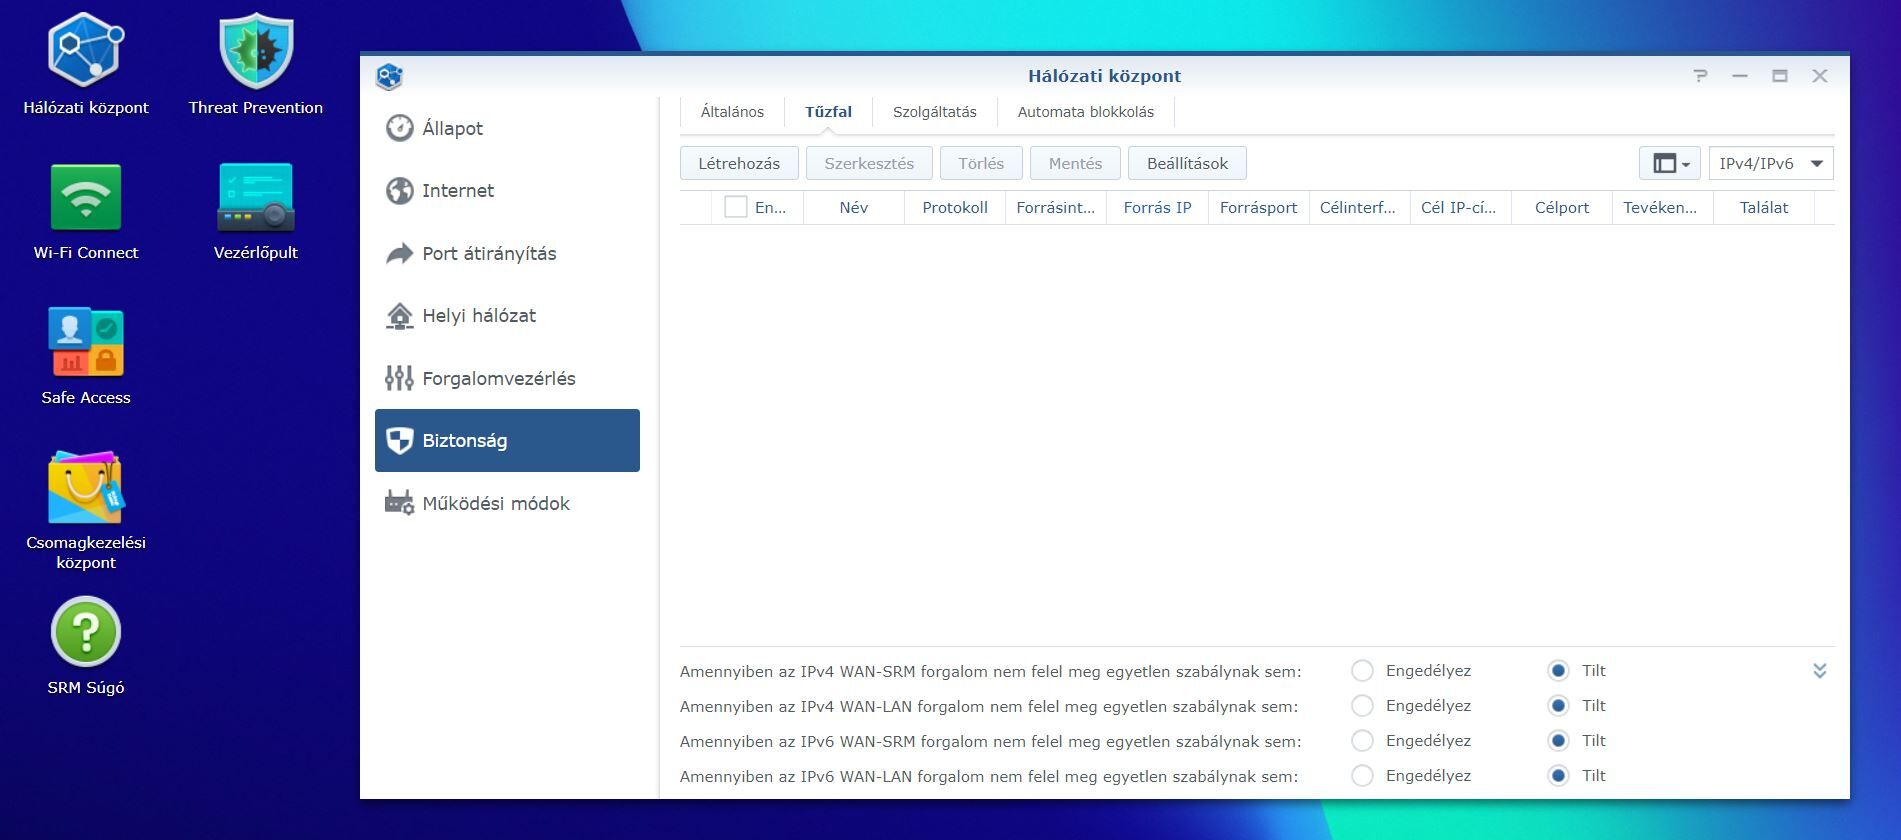Close the Hálózati központ window
This screenshot has width=1901, height=840.
(1820, 76)
